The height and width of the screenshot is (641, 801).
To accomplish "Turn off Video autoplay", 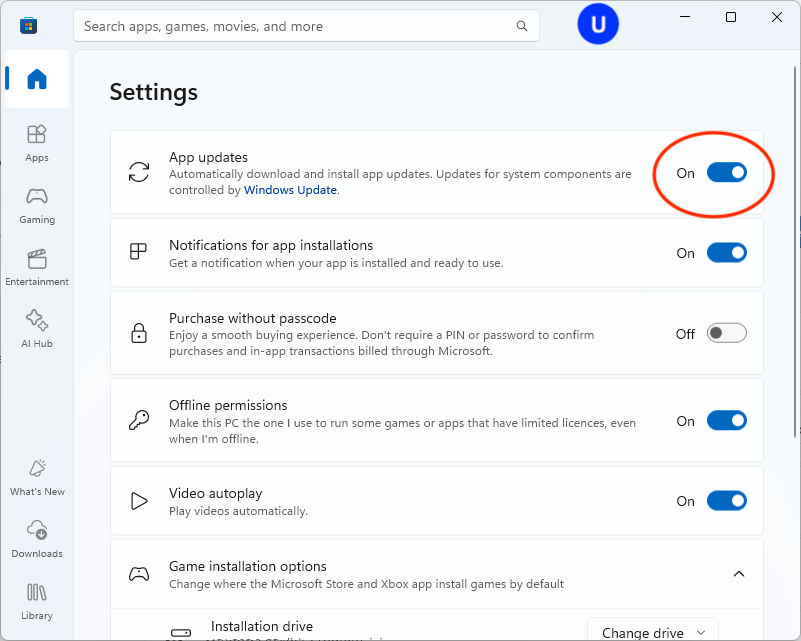I will [727, 500].
